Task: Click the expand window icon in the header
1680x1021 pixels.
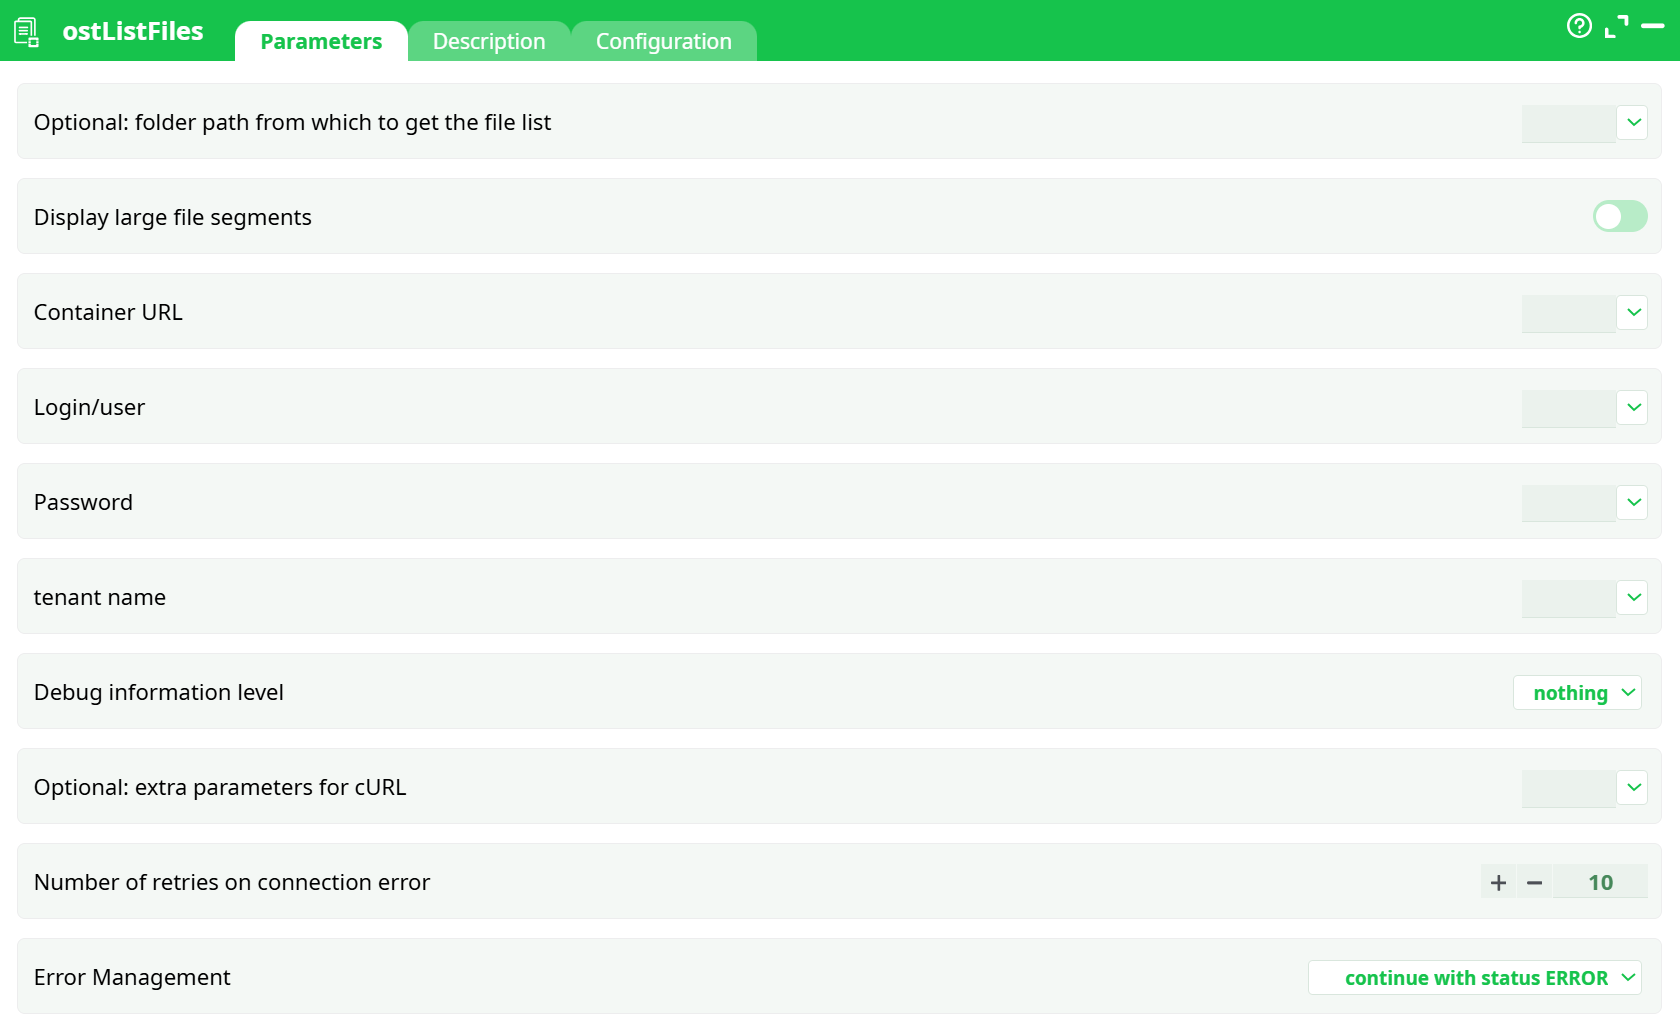Action: pos(1618,26)
